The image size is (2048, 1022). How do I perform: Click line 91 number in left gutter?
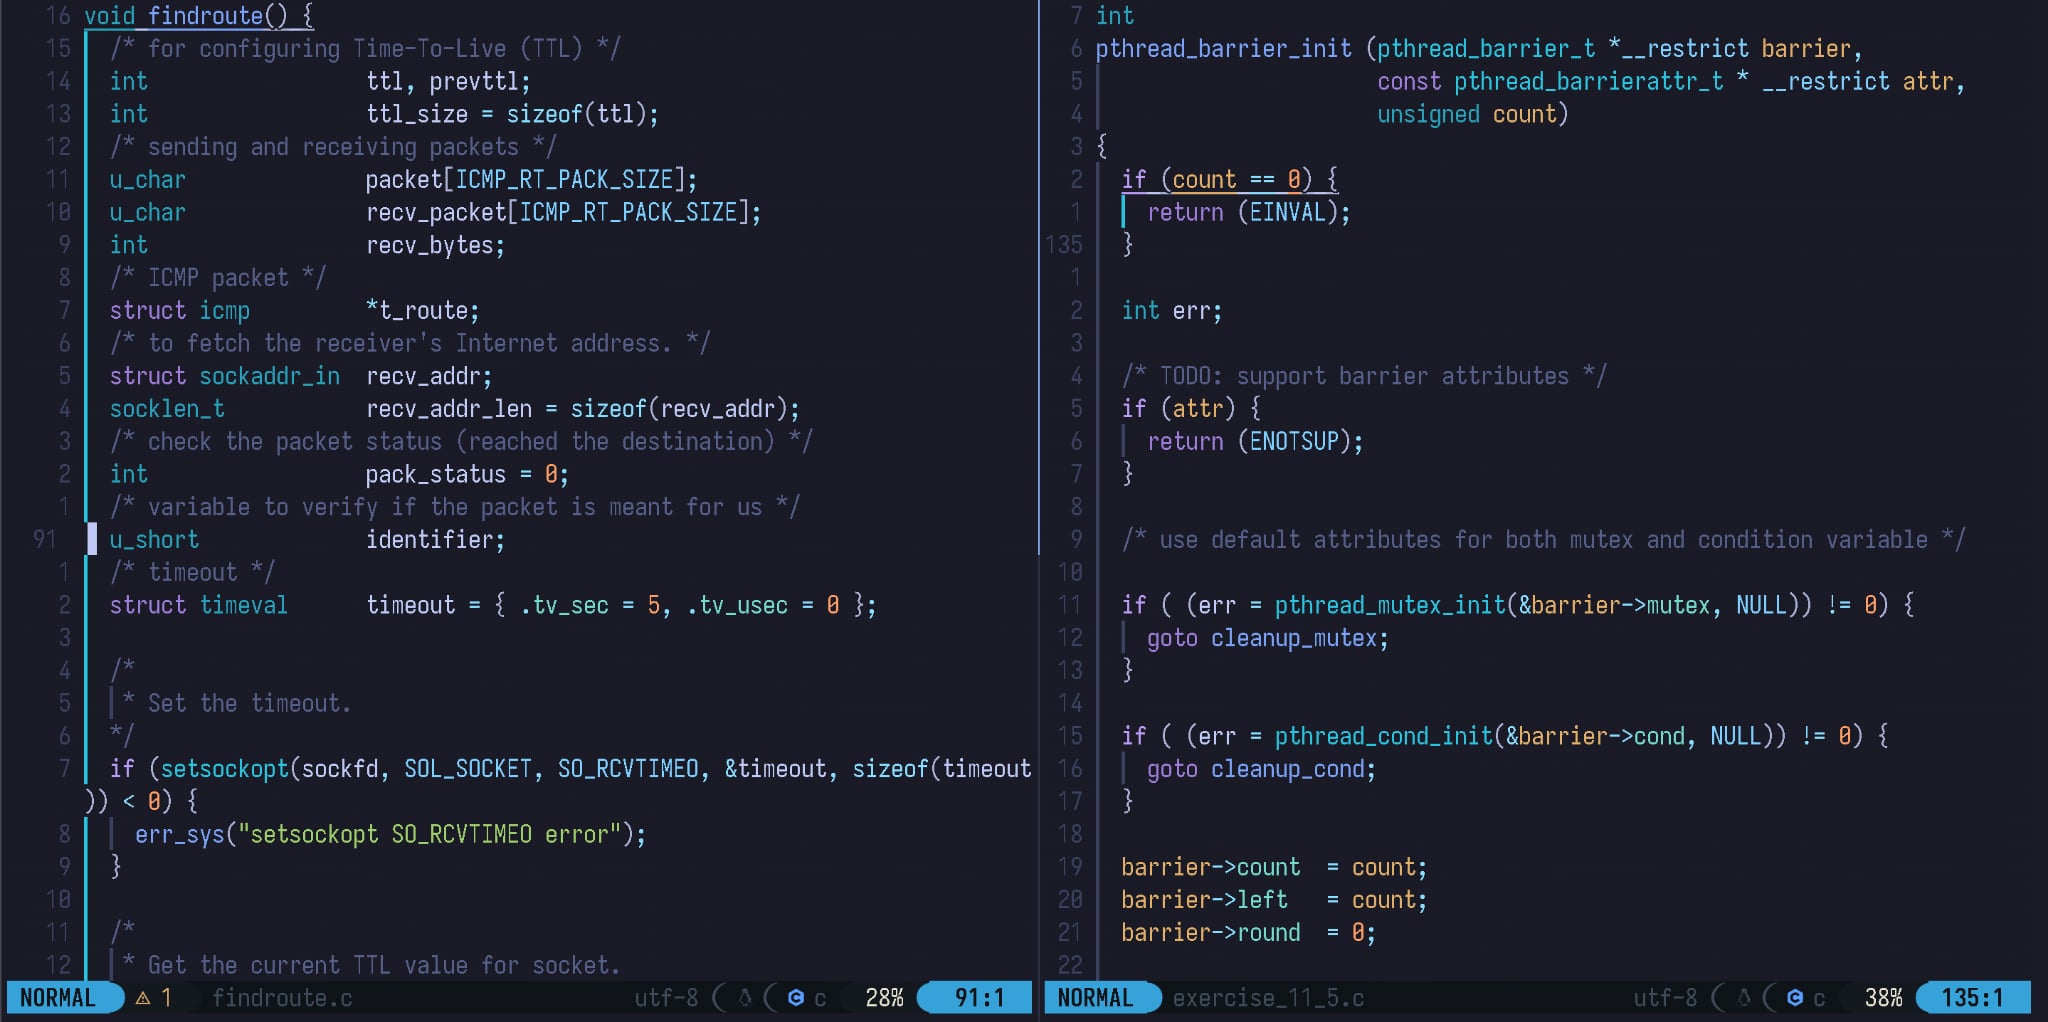tap(45, 540)
